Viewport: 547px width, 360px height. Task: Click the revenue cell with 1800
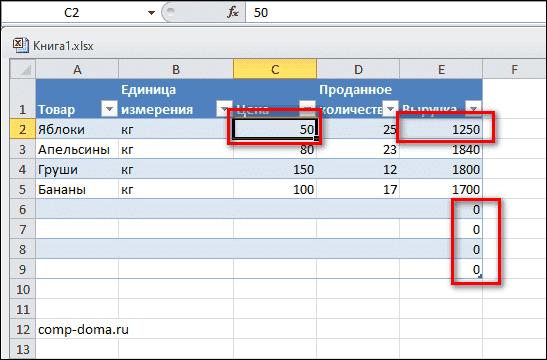441,169
